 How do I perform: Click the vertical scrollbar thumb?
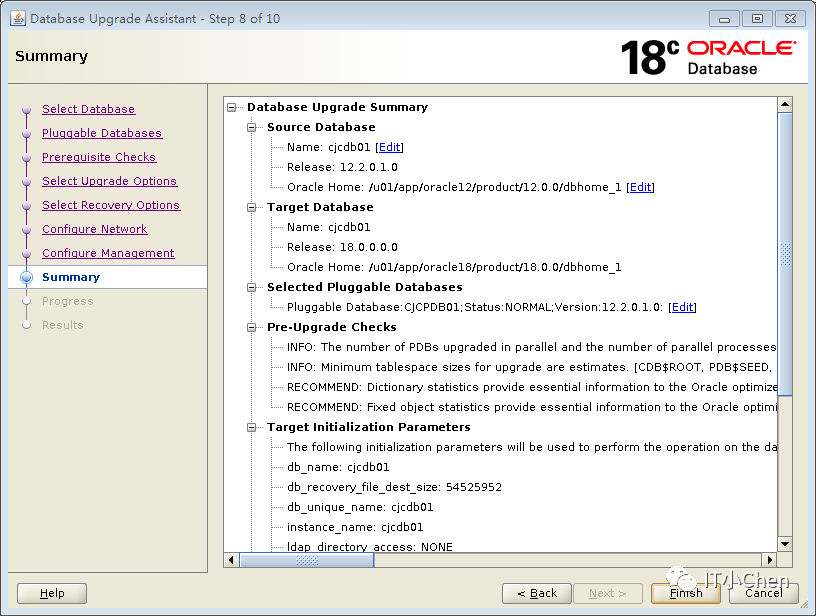[785, 254]
